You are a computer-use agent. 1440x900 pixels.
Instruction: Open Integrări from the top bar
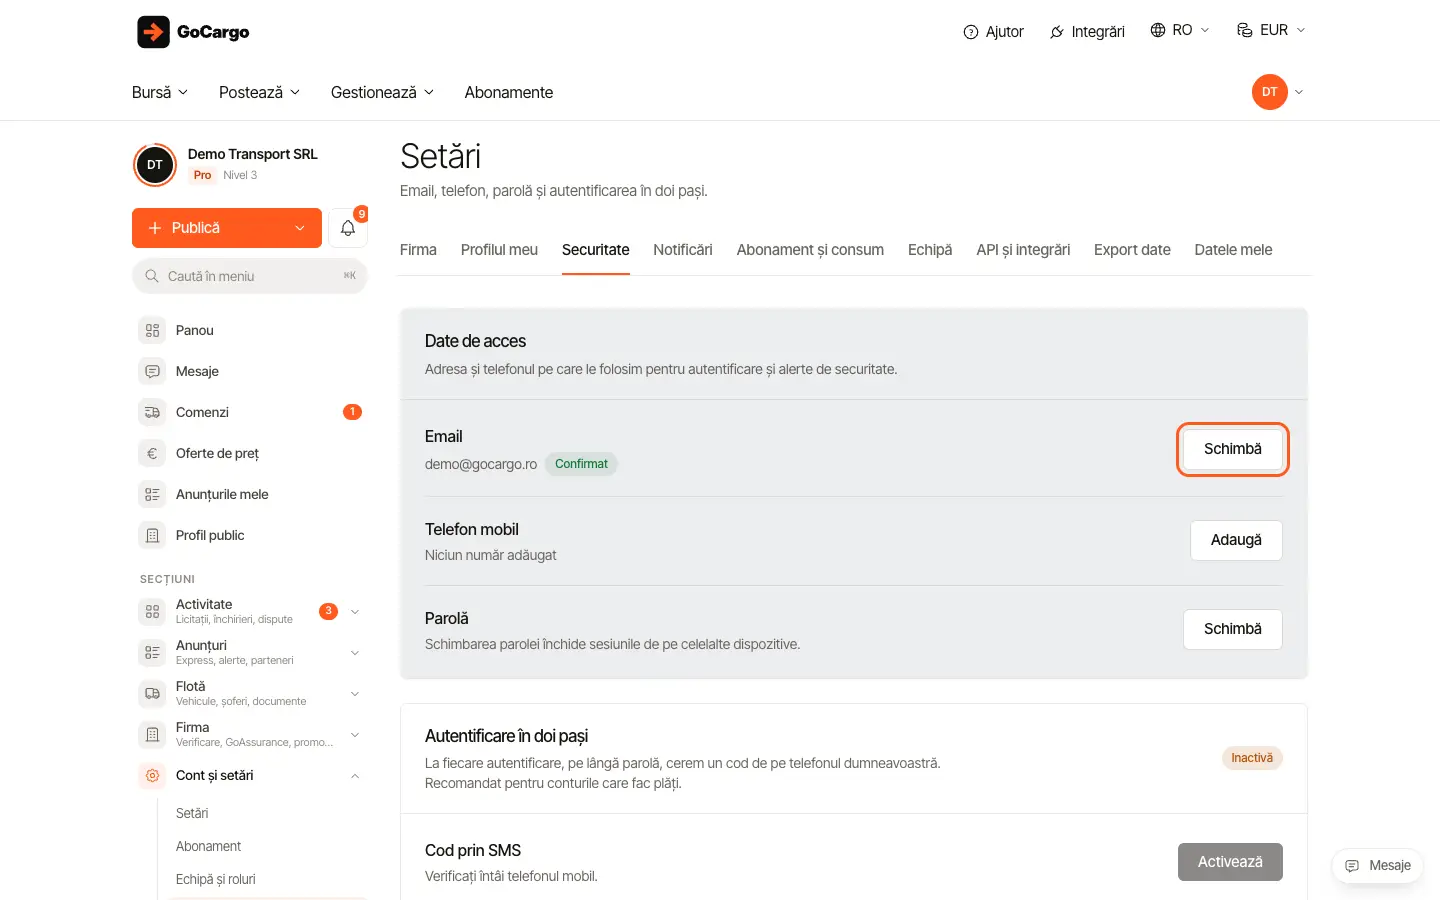tap(1087, 31)
